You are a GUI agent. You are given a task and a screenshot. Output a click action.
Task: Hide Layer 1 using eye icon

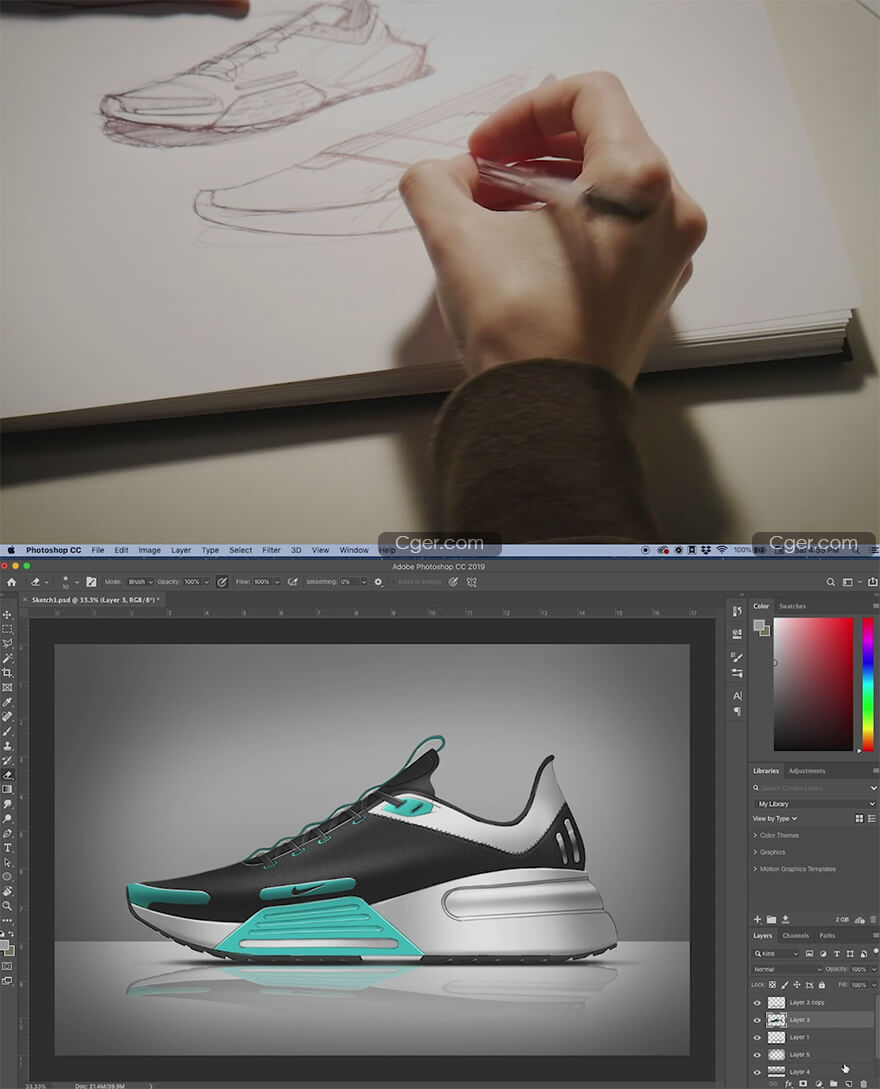(757, 1038)
